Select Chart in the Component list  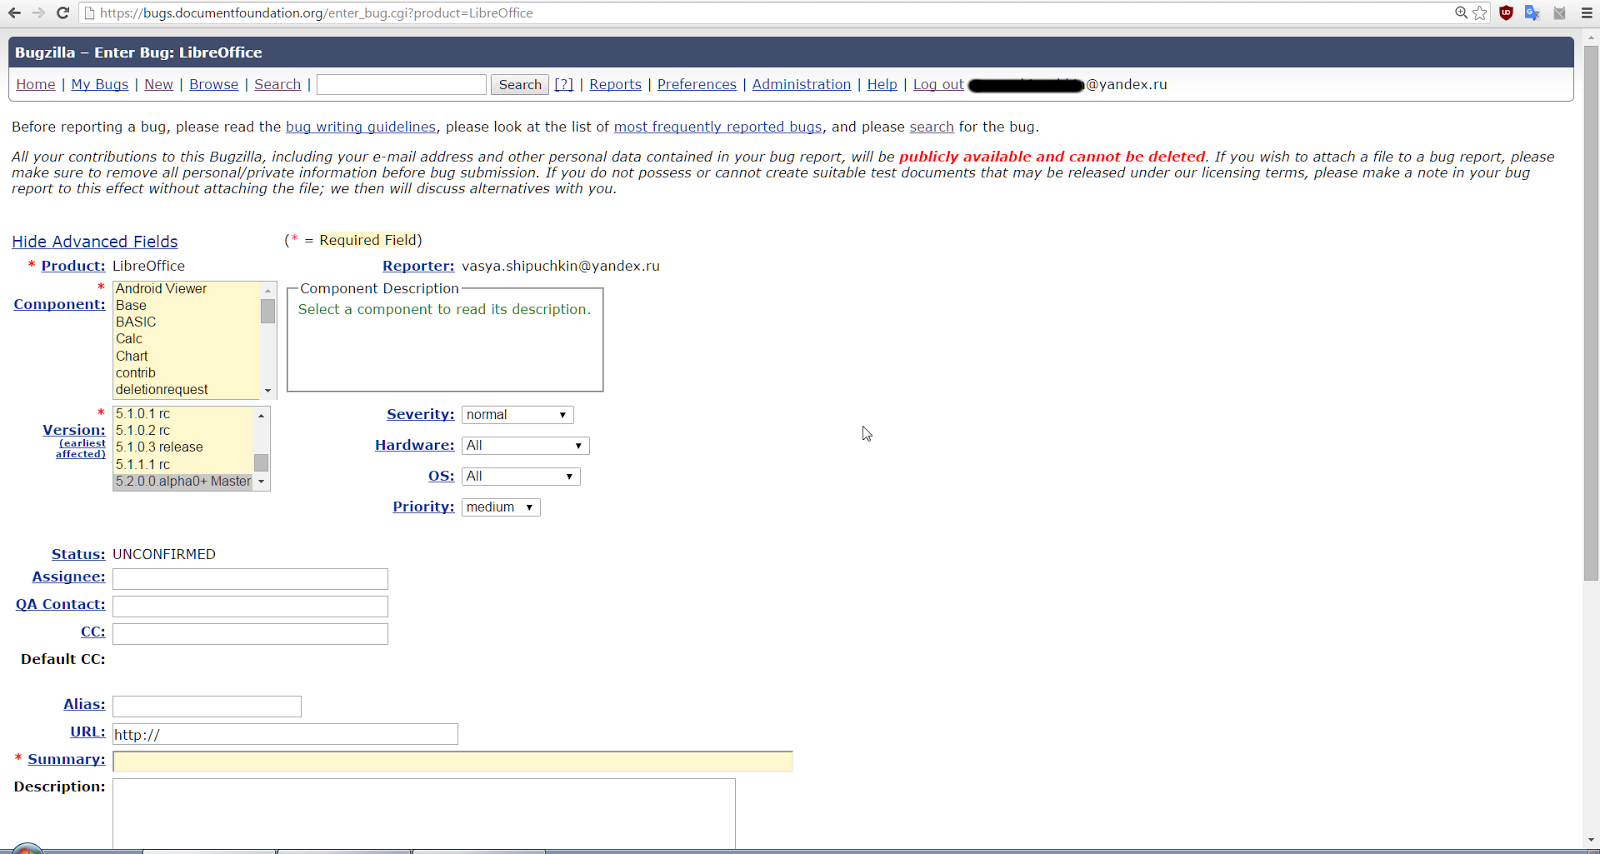tap(186, 356)
